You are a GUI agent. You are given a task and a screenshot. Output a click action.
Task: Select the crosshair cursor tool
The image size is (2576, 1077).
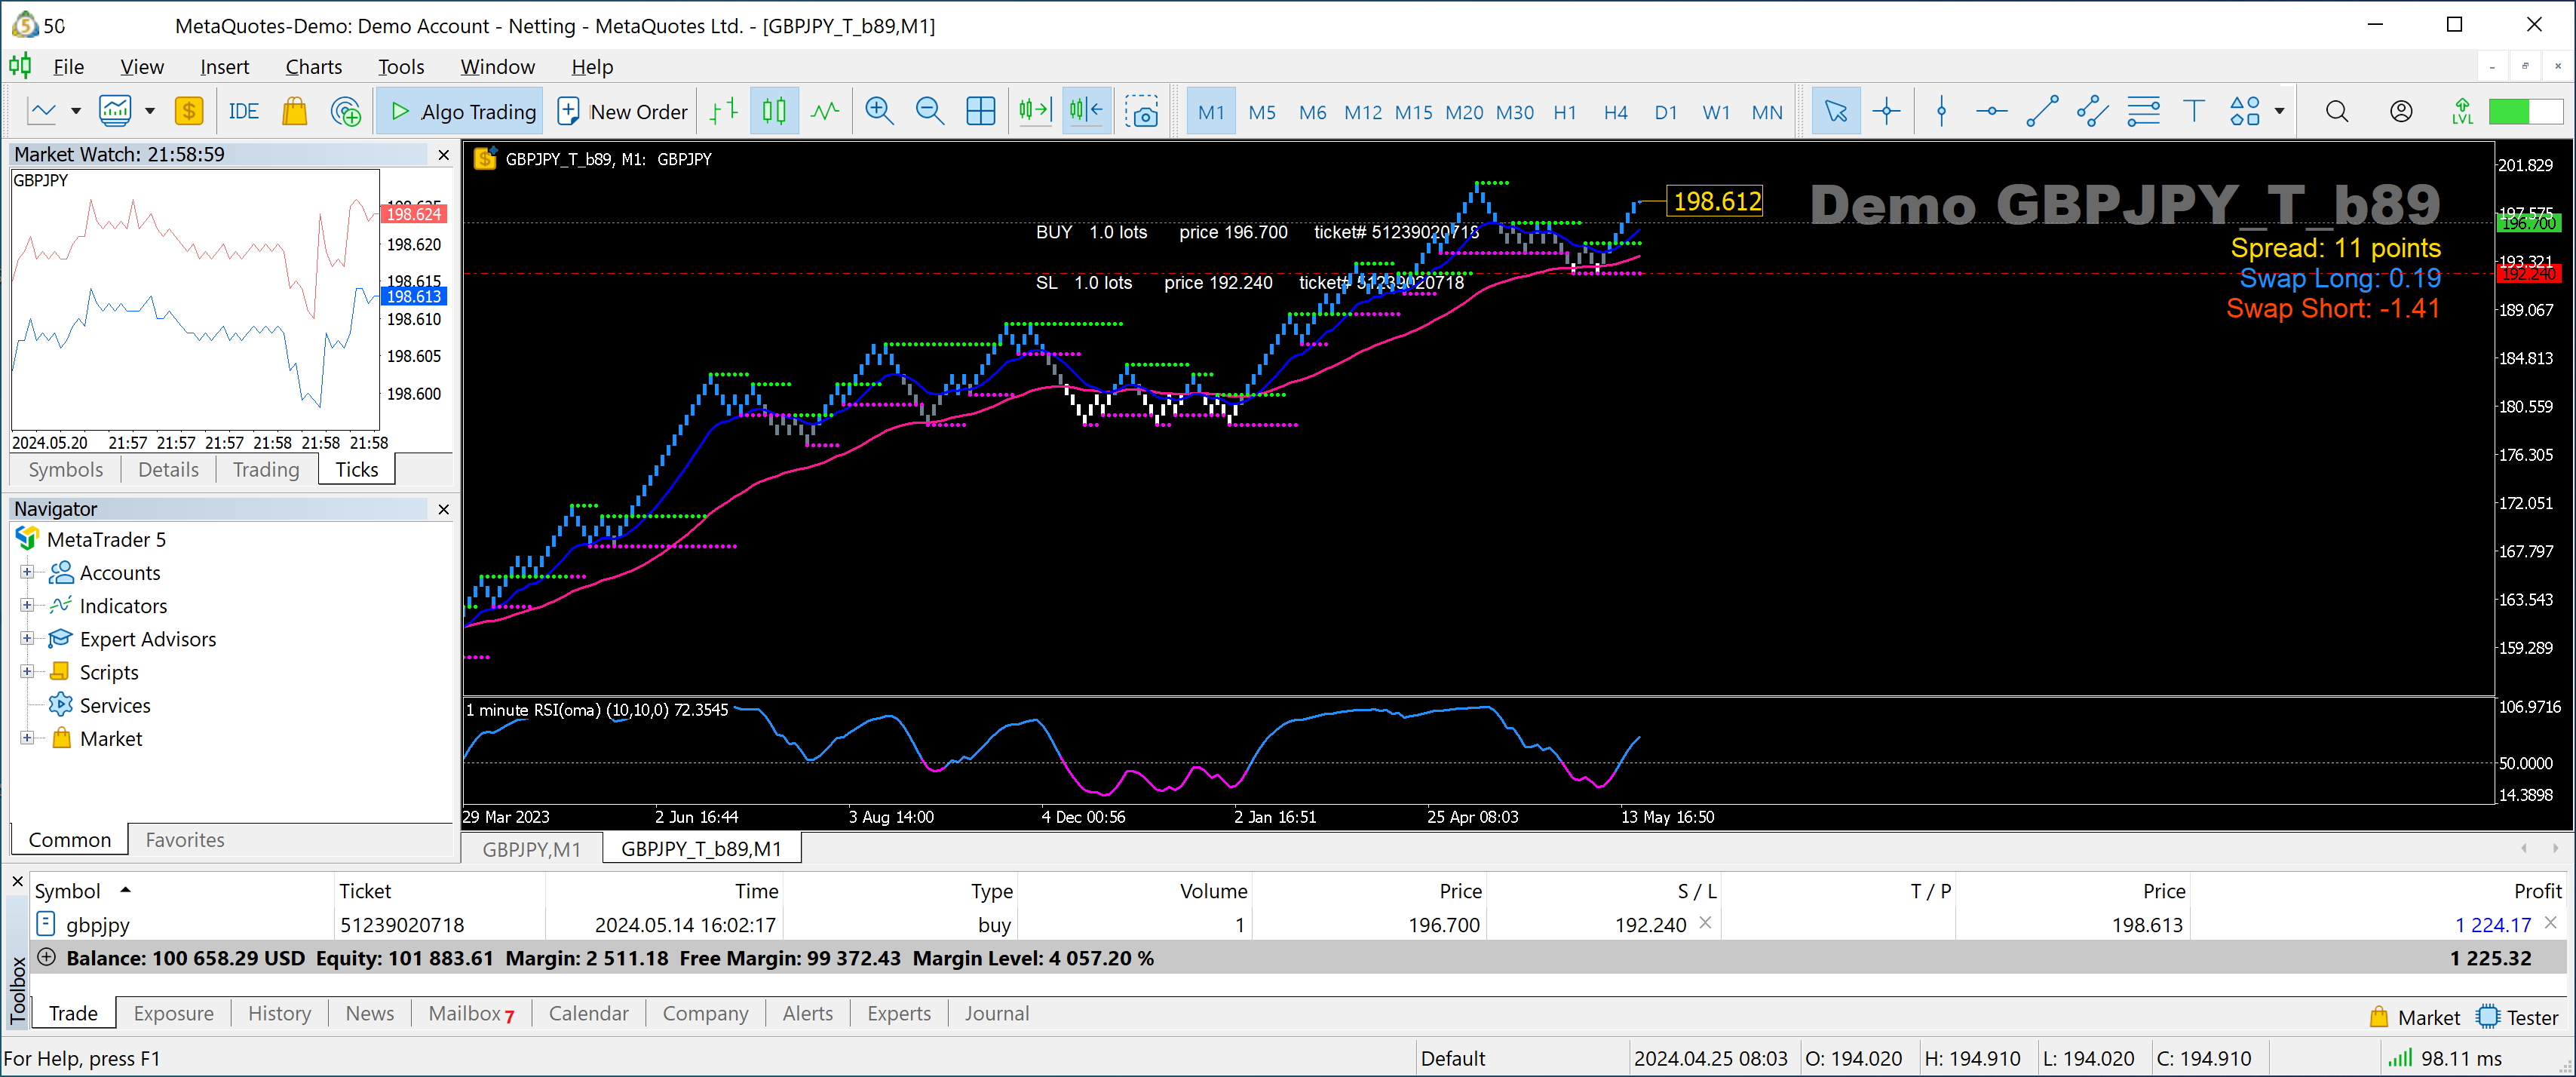tap(1886, 111)
